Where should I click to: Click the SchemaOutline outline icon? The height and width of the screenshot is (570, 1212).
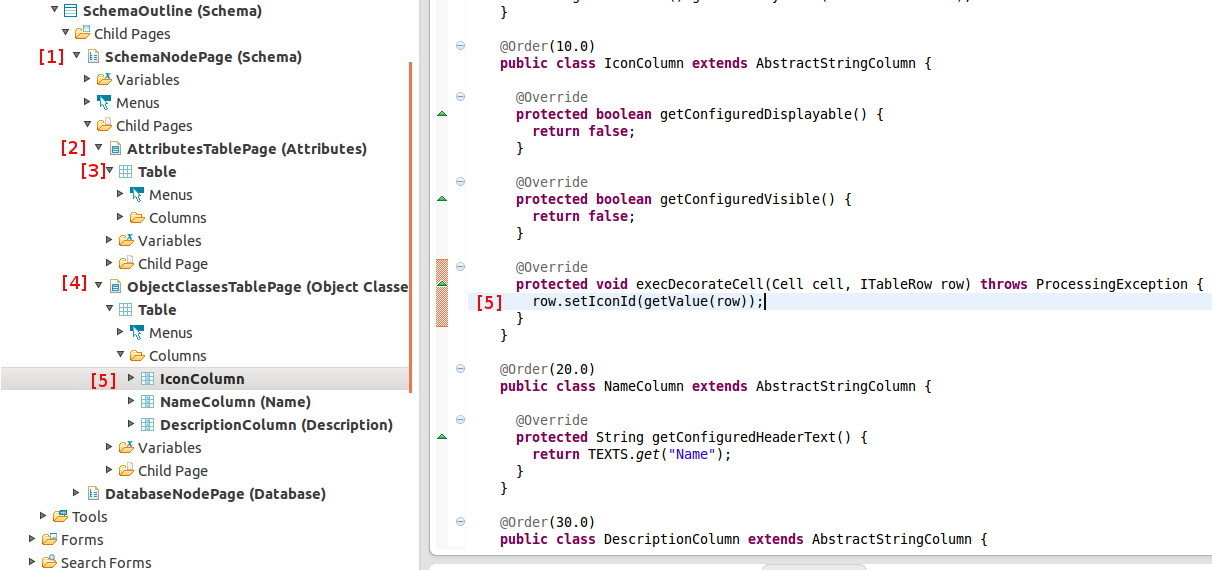pos(70,11)
